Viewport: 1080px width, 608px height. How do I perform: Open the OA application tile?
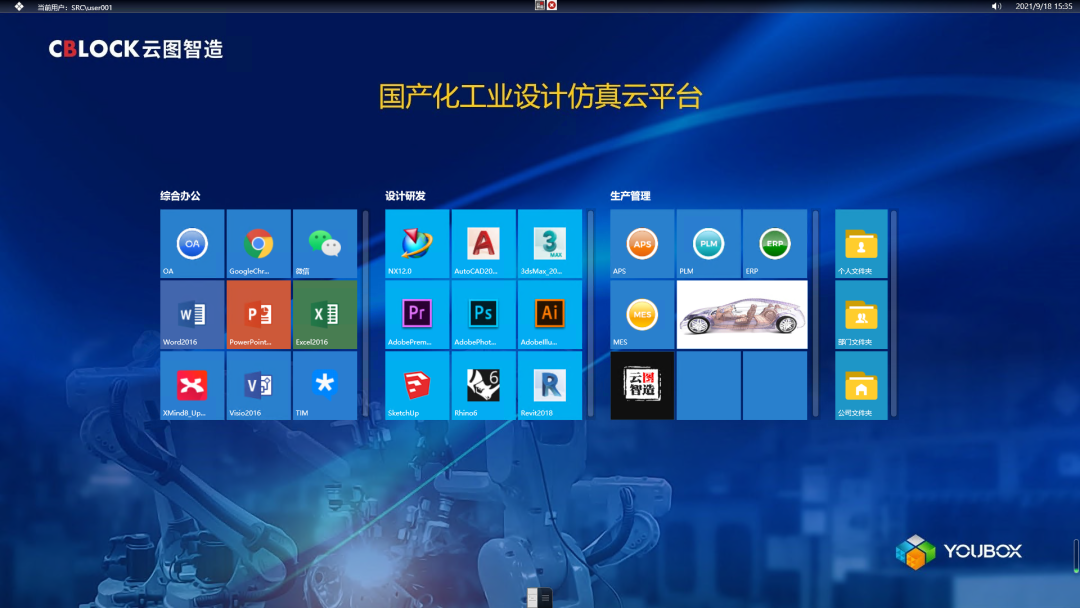[192, 244]
